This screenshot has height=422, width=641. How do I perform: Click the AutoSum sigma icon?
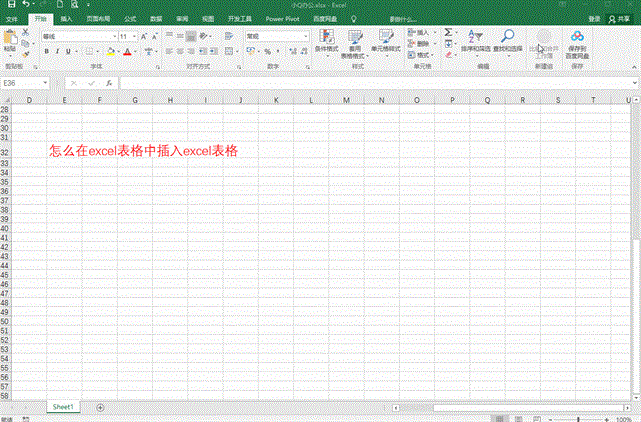(x=449, y=33)
